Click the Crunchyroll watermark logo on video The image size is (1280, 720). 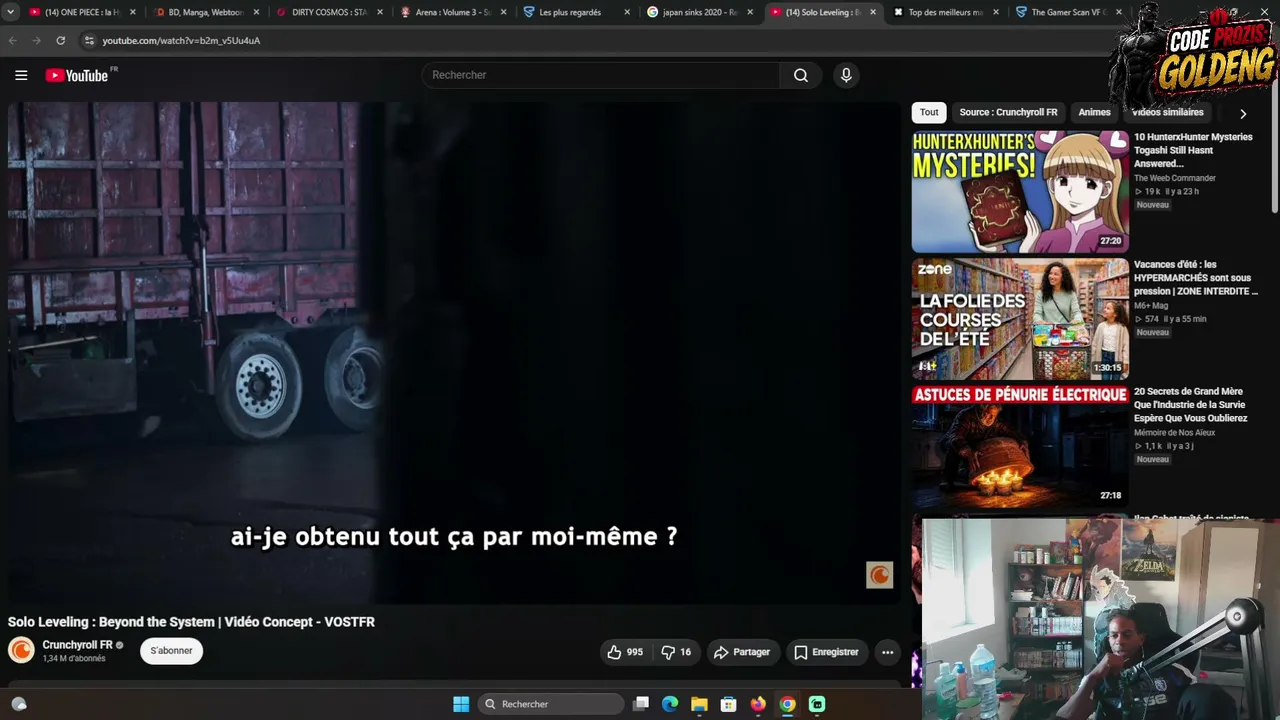[879, 574]
